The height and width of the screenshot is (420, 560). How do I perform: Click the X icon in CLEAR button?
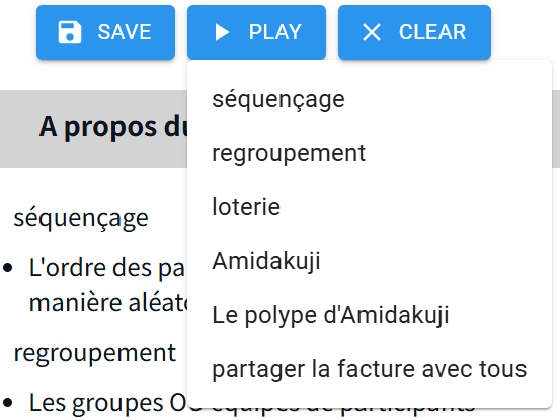372,32
